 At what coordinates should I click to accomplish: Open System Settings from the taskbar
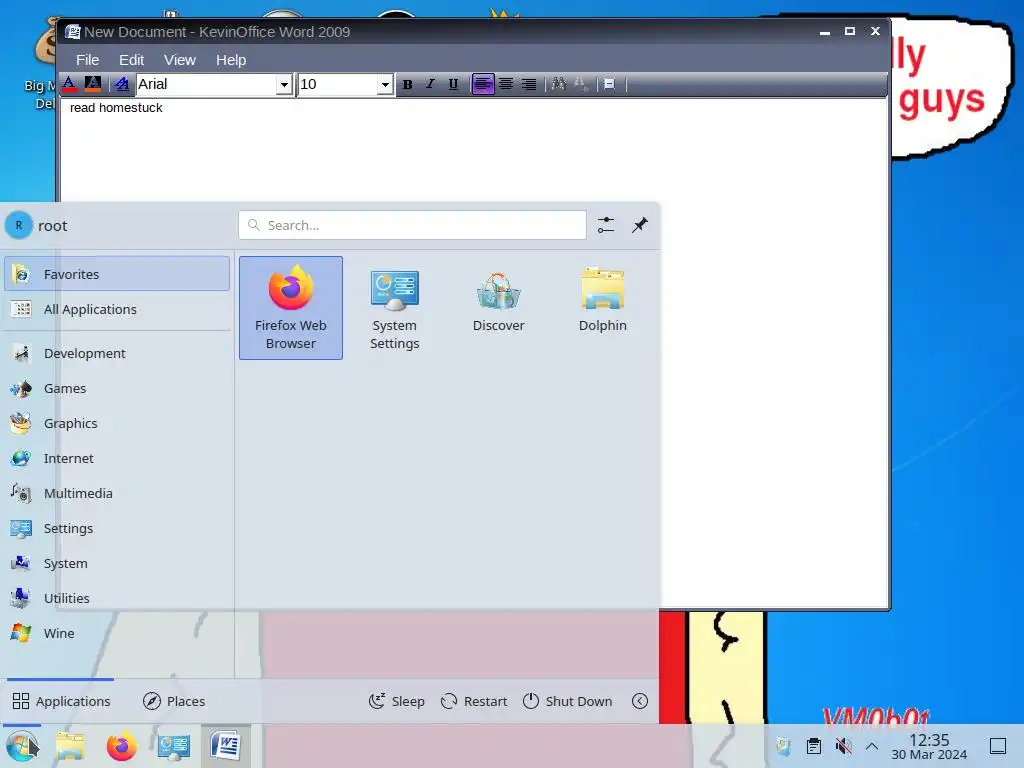tap(174, 746)
